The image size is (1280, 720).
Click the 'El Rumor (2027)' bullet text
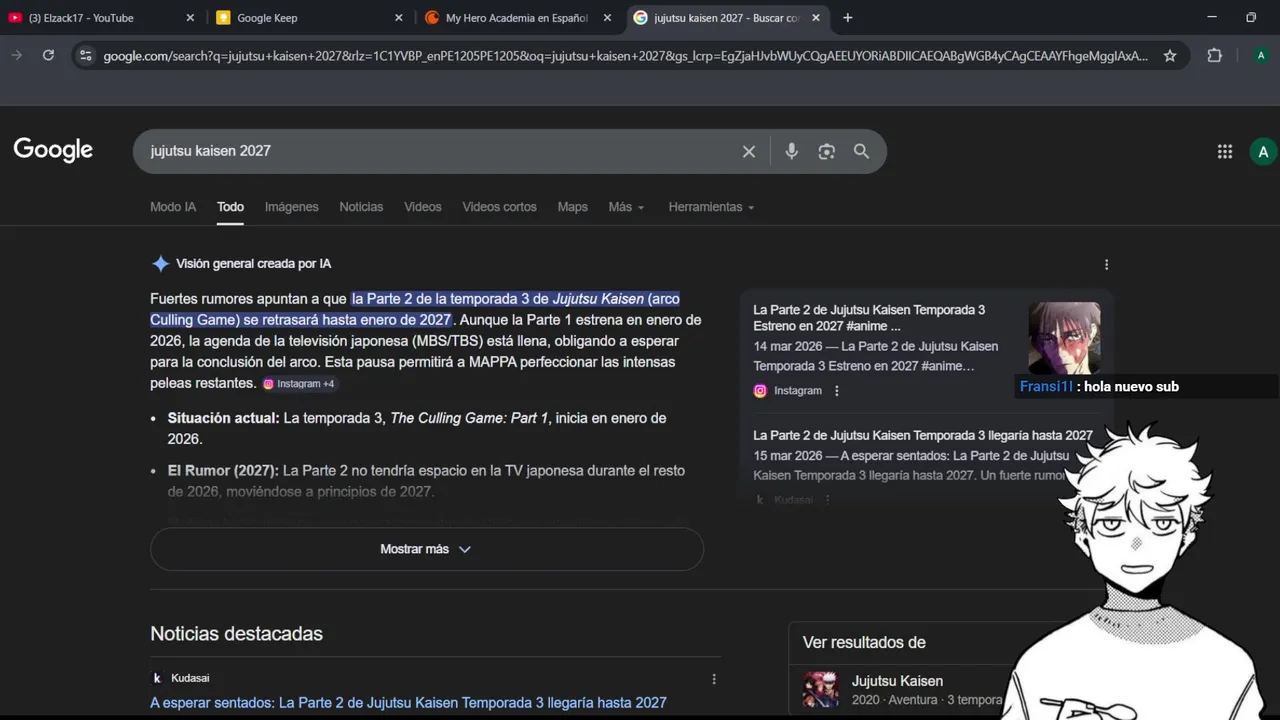[426, 481]
